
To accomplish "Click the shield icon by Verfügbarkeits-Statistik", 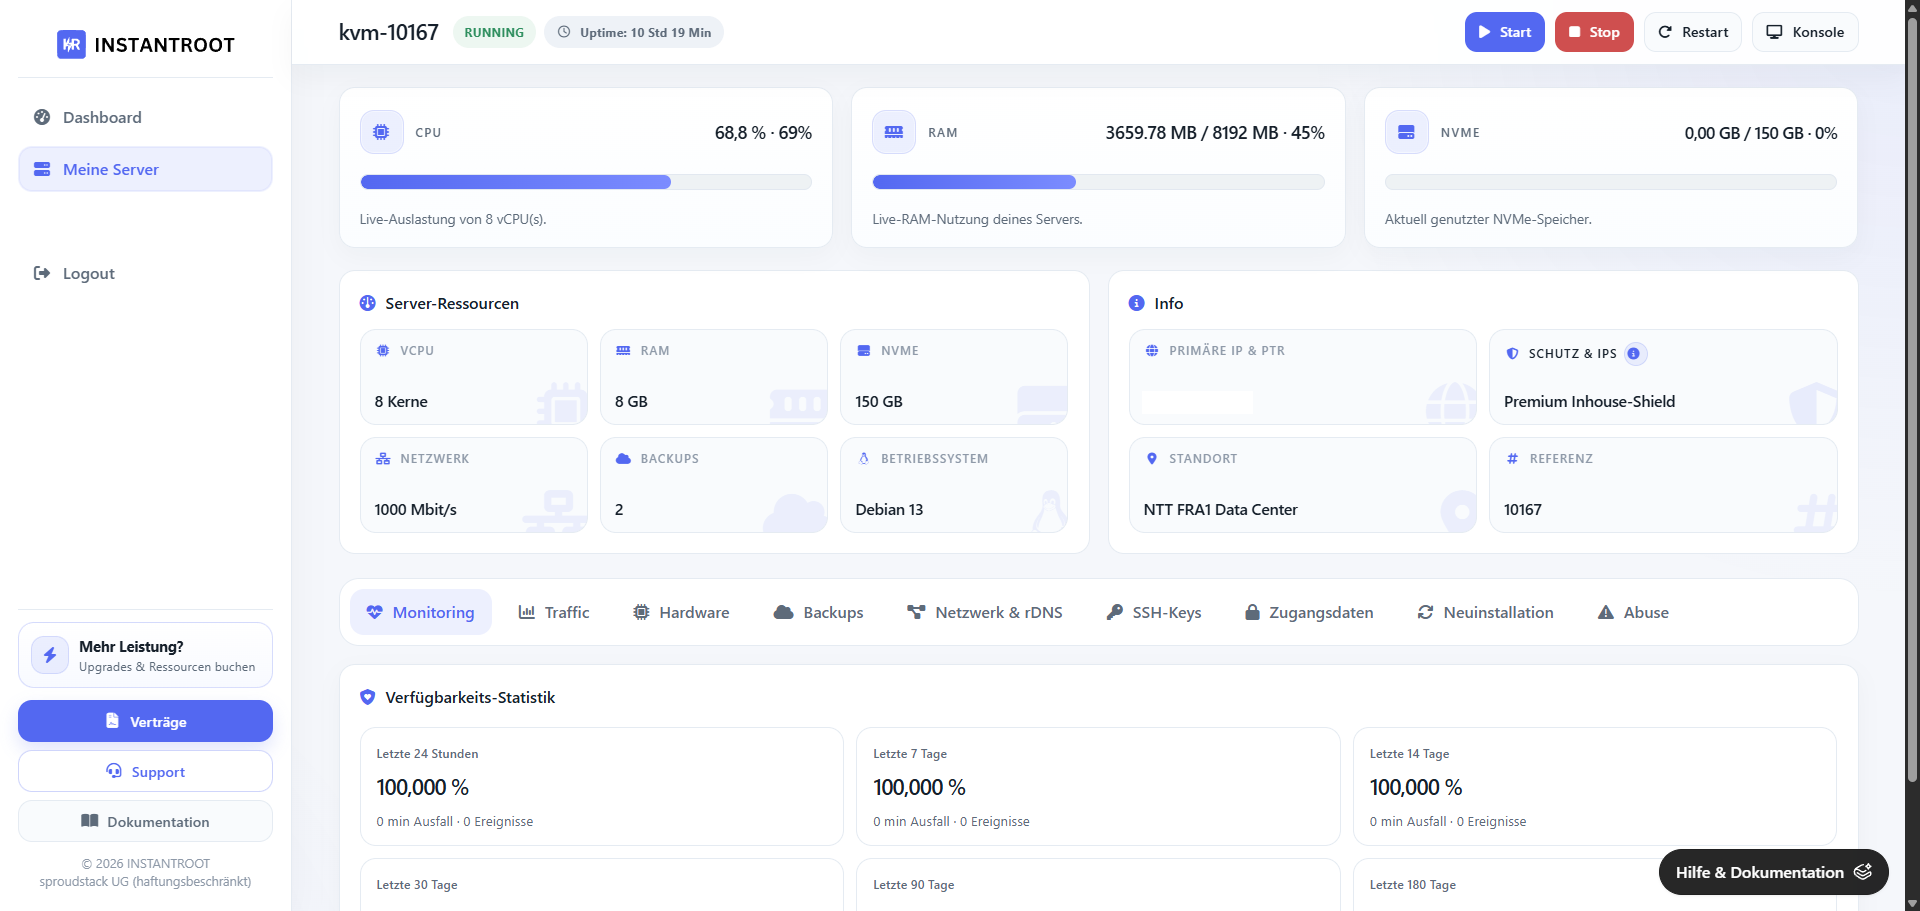I will (x=368, y=697).
